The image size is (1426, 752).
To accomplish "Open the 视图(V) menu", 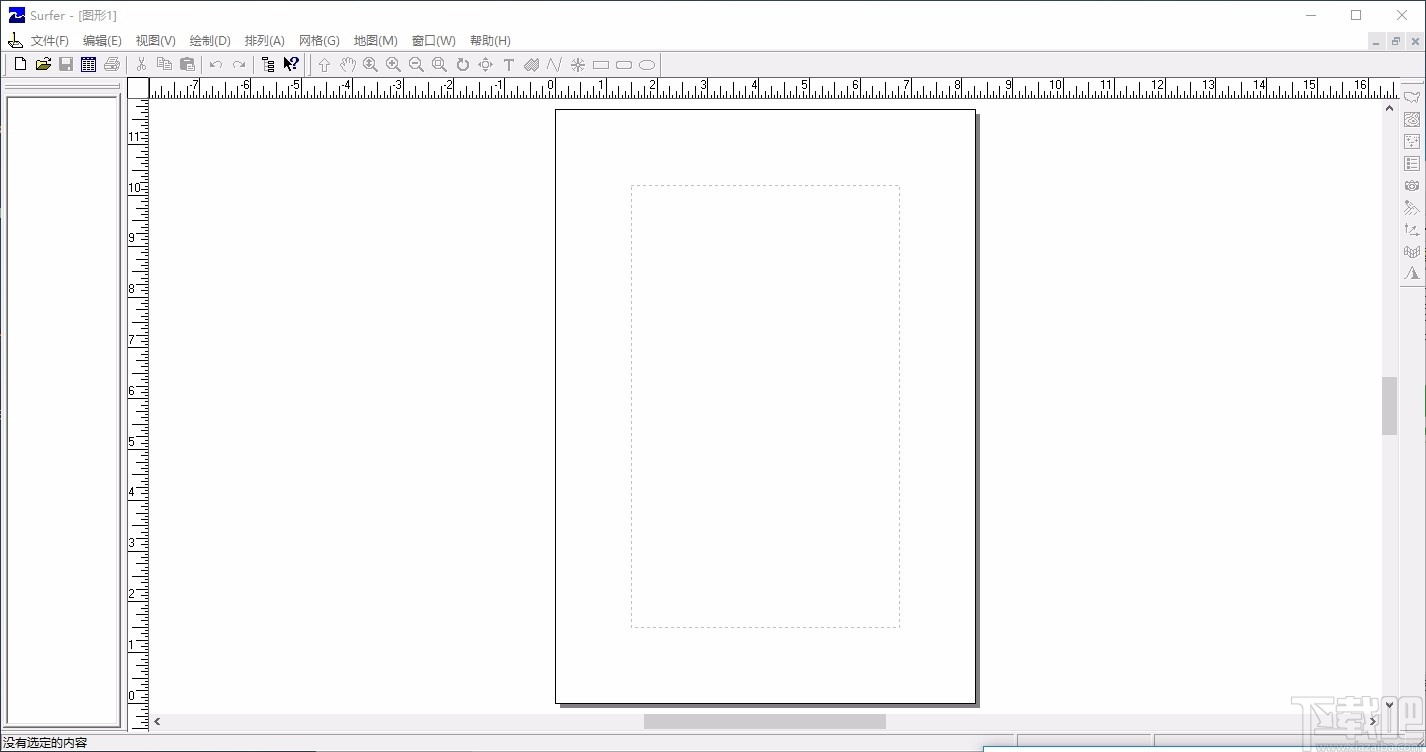I will tap(155, 41).
